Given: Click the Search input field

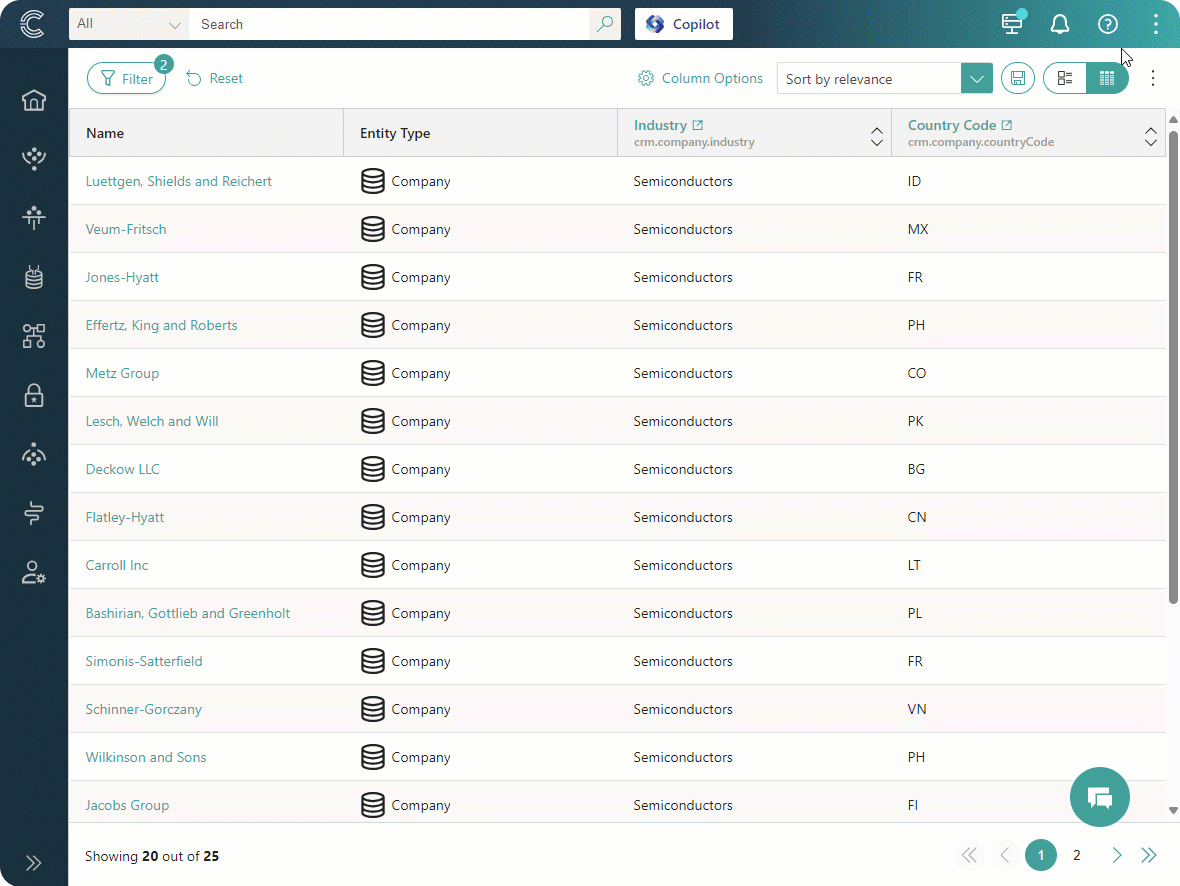Looking at the screenshot, I should click(390, 24).
